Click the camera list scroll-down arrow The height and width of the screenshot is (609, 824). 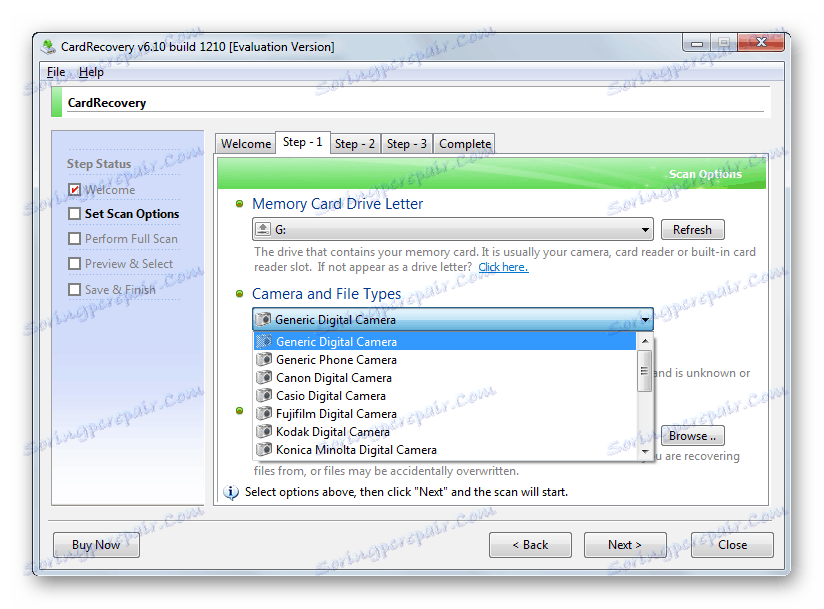pos(645,452)
